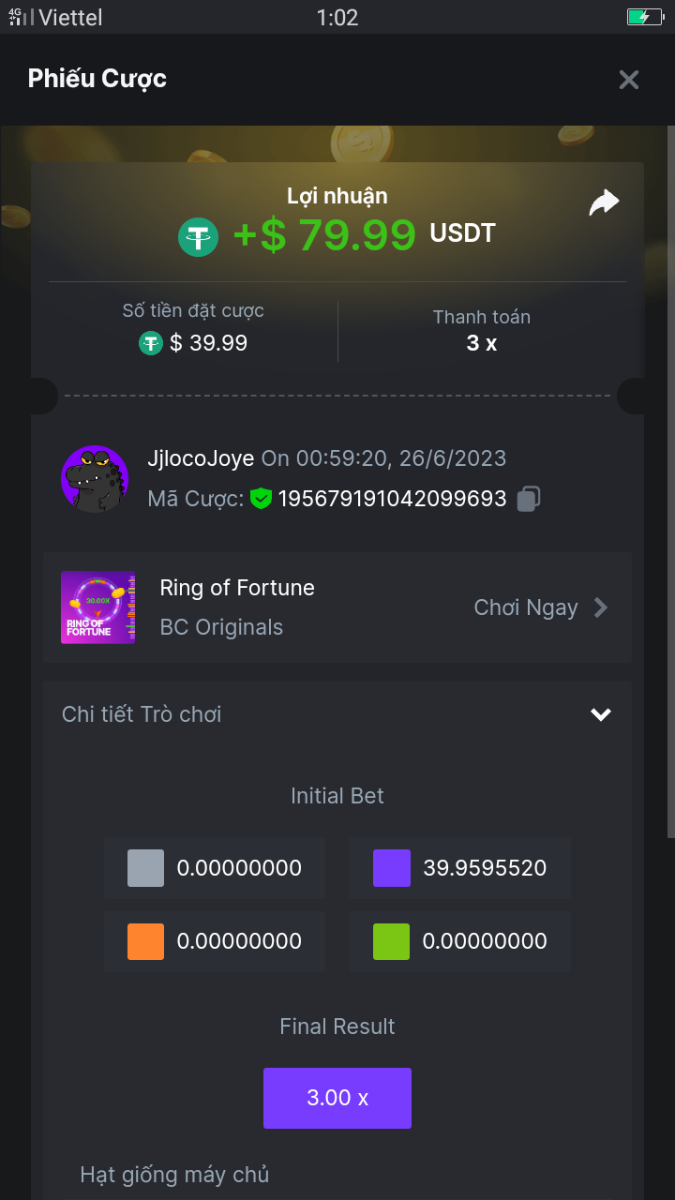
Task: Select the orange color swatch
Action: coord(146,941)
